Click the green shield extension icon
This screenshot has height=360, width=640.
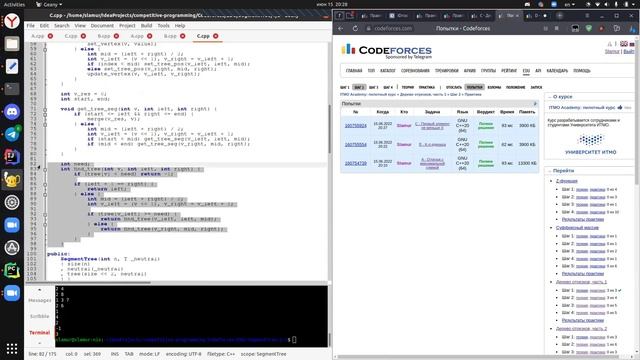589,28
